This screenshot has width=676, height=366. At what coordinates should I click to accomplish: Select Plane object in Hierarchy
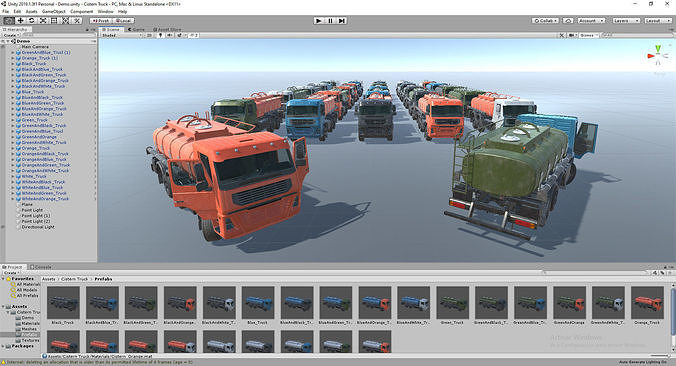point(27,204)
